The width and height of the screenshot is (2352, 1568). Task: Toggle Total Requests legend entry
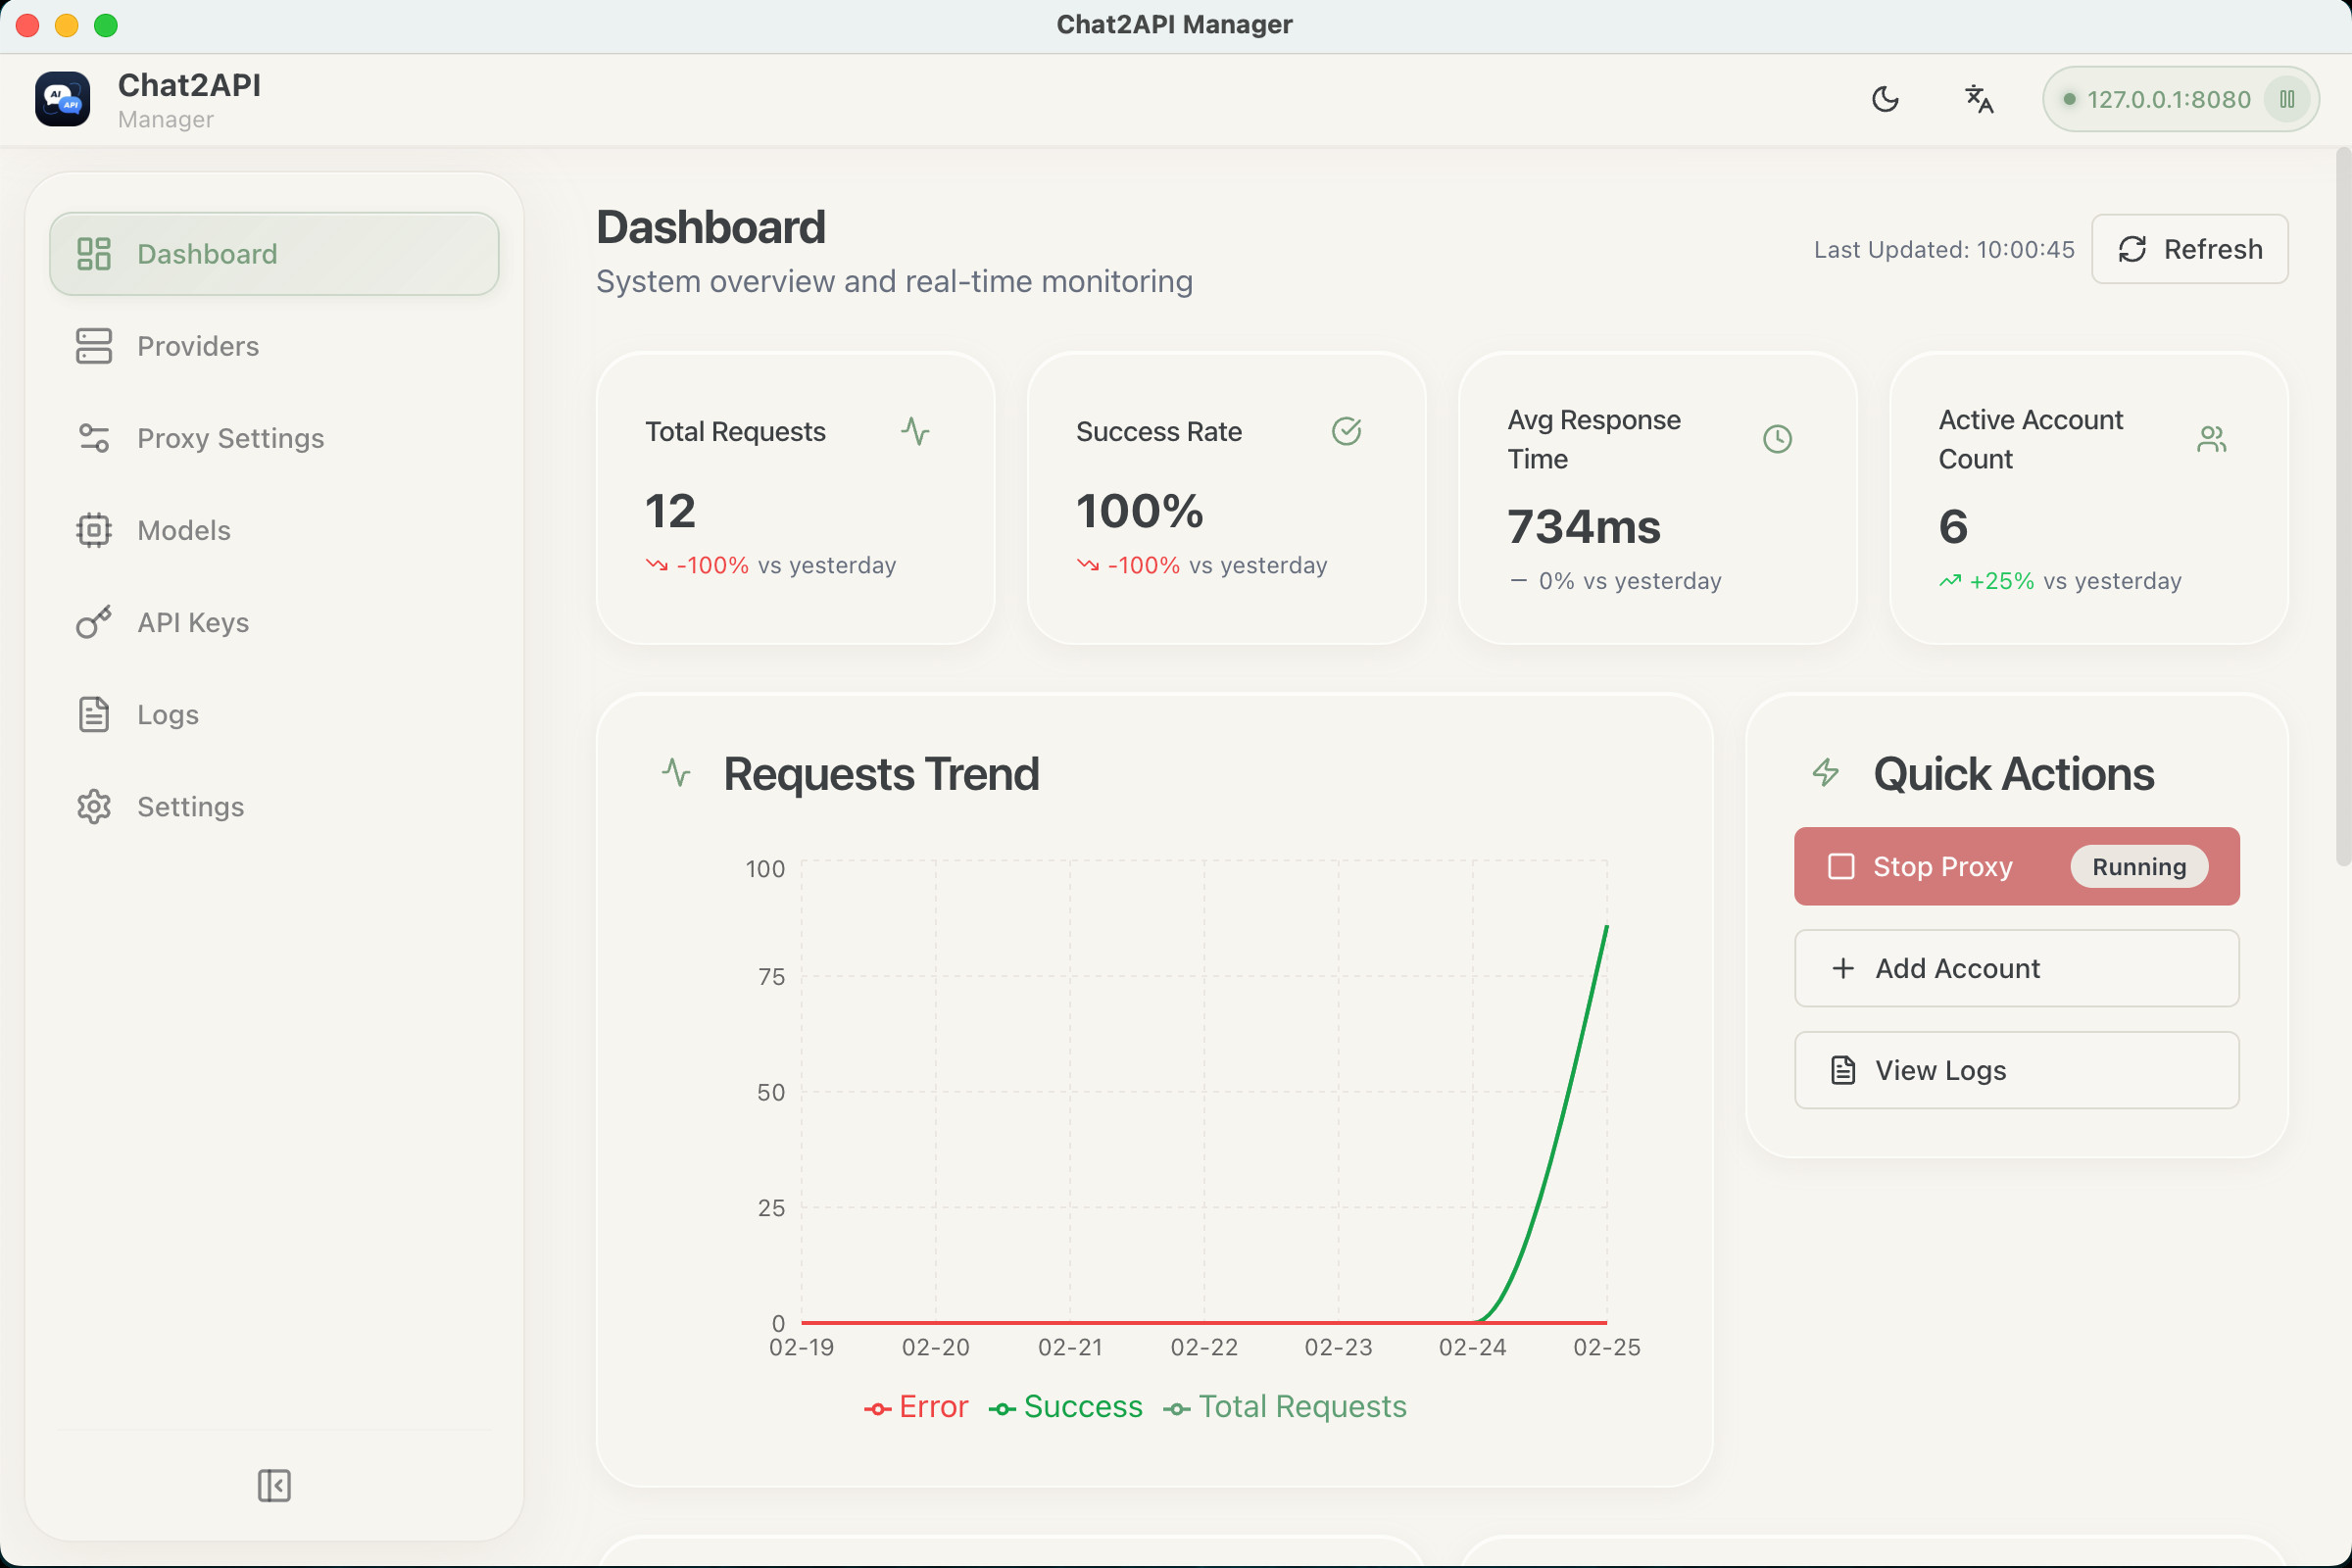(x=1285, y=1407)
